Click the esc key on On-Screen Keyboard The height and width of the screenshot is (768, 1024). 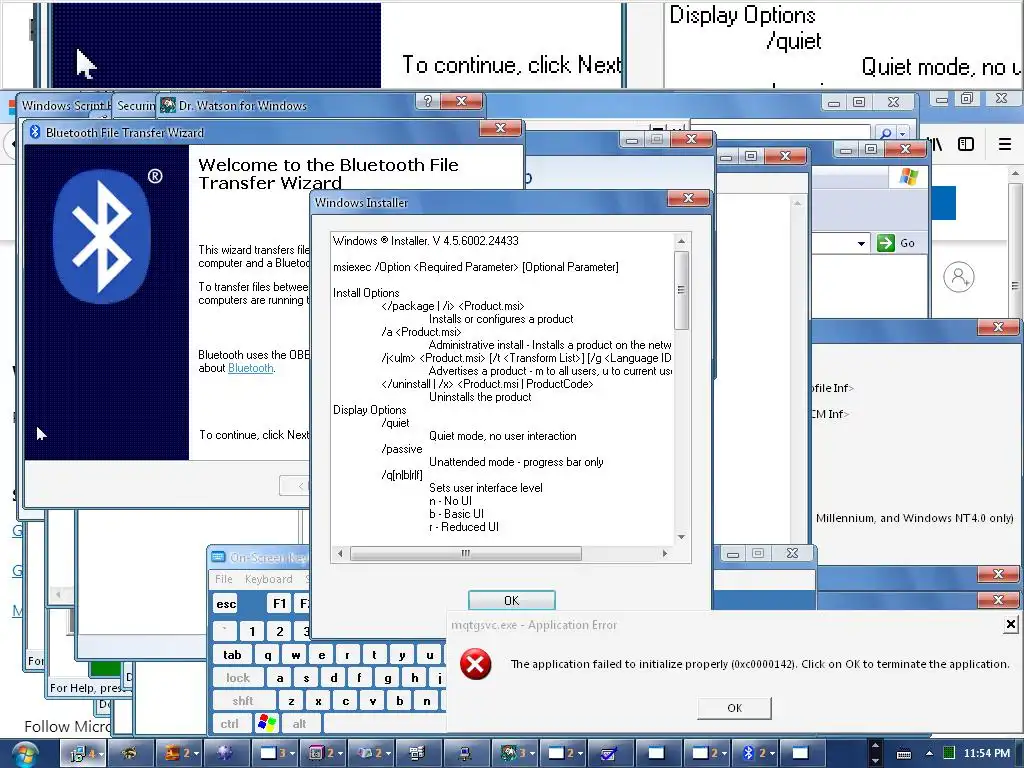226,603
